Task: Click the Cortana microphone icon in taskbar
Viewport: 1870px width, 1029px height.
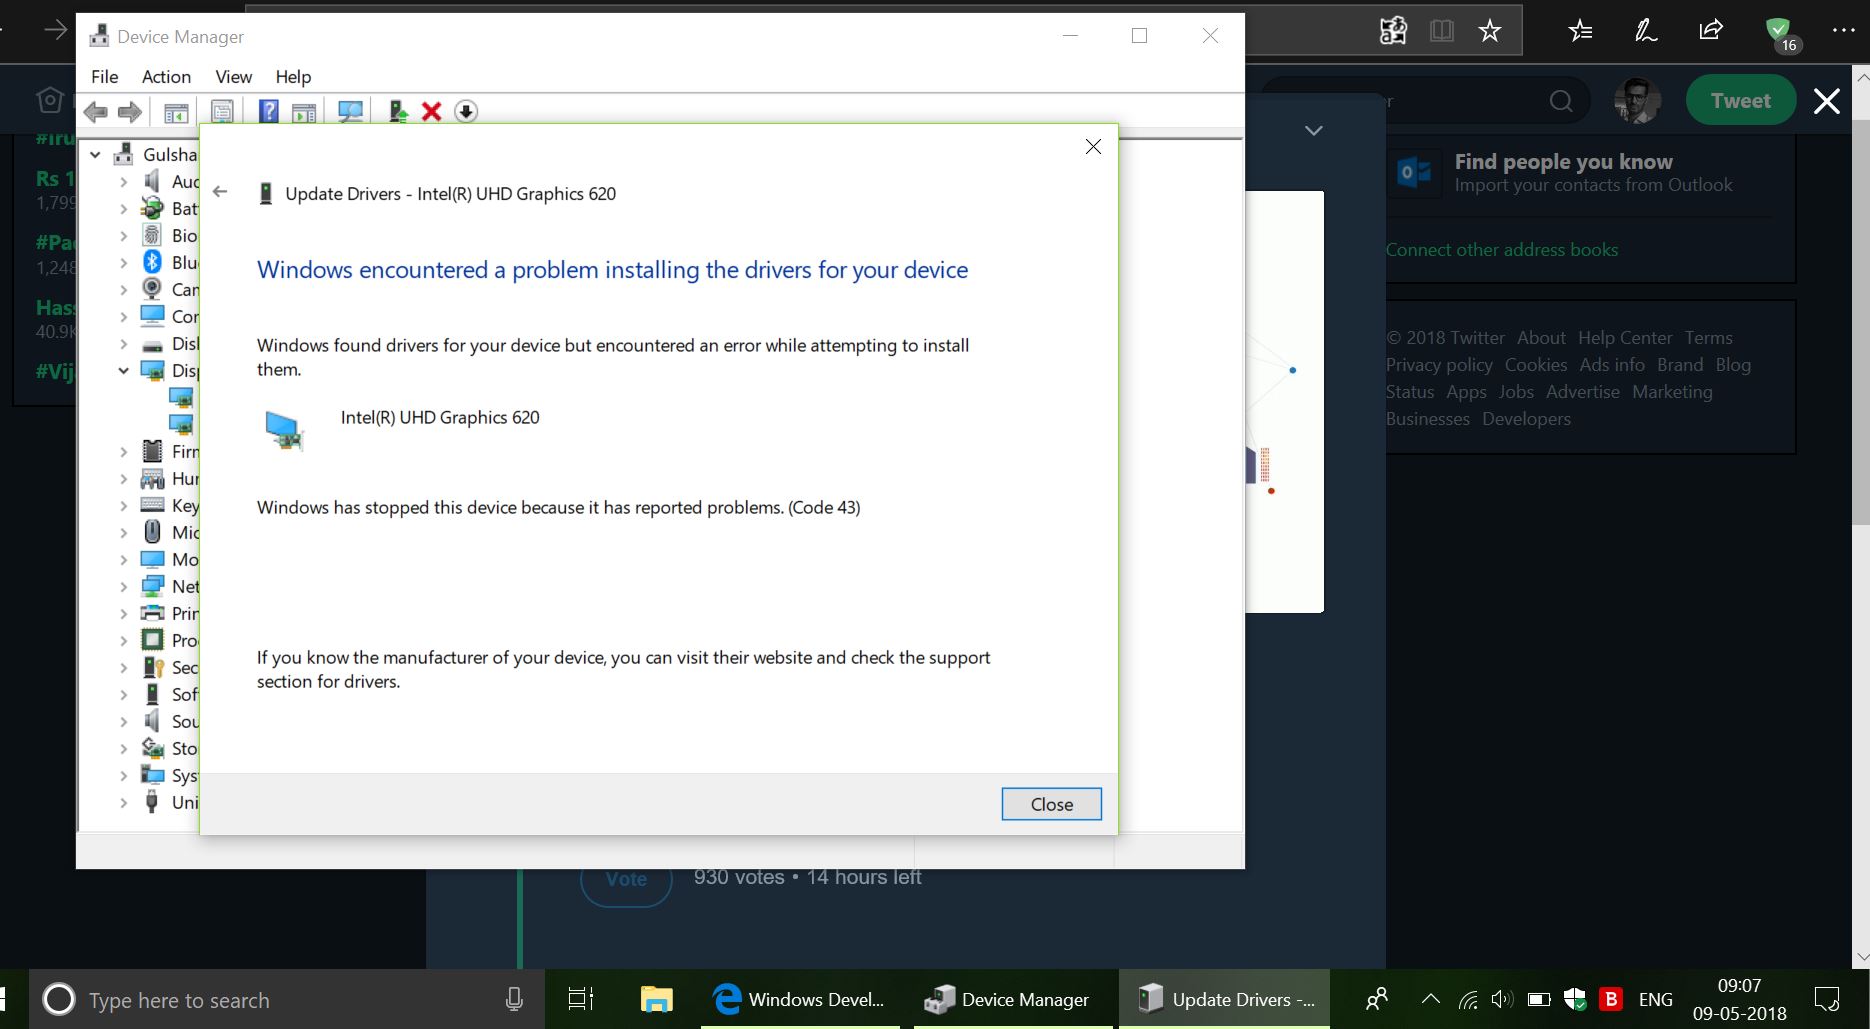Action: coord(514,999)
